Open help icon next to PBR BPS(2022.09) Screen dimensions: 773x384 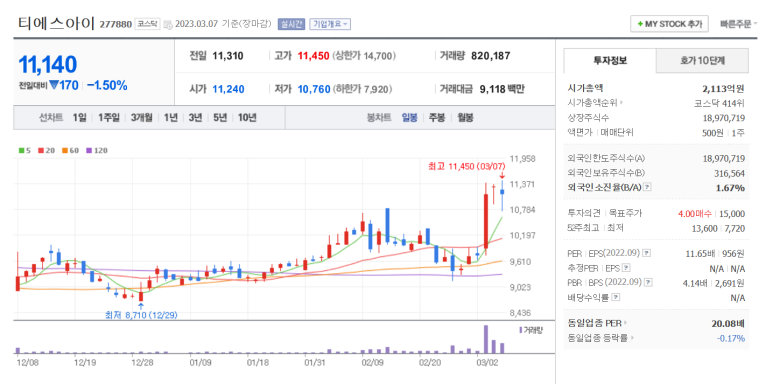(x=648, y=282)
